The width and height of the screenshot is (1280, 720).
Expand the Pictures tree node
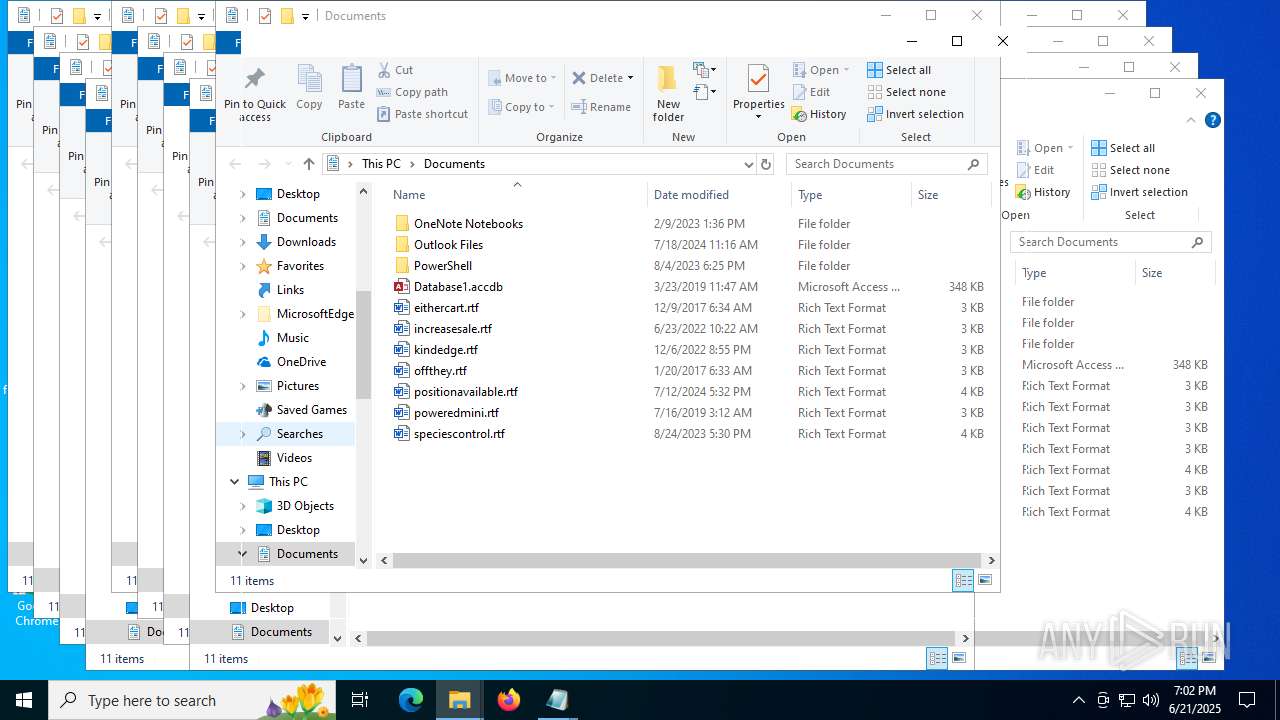pyautogui.click(x=243, y=386)
